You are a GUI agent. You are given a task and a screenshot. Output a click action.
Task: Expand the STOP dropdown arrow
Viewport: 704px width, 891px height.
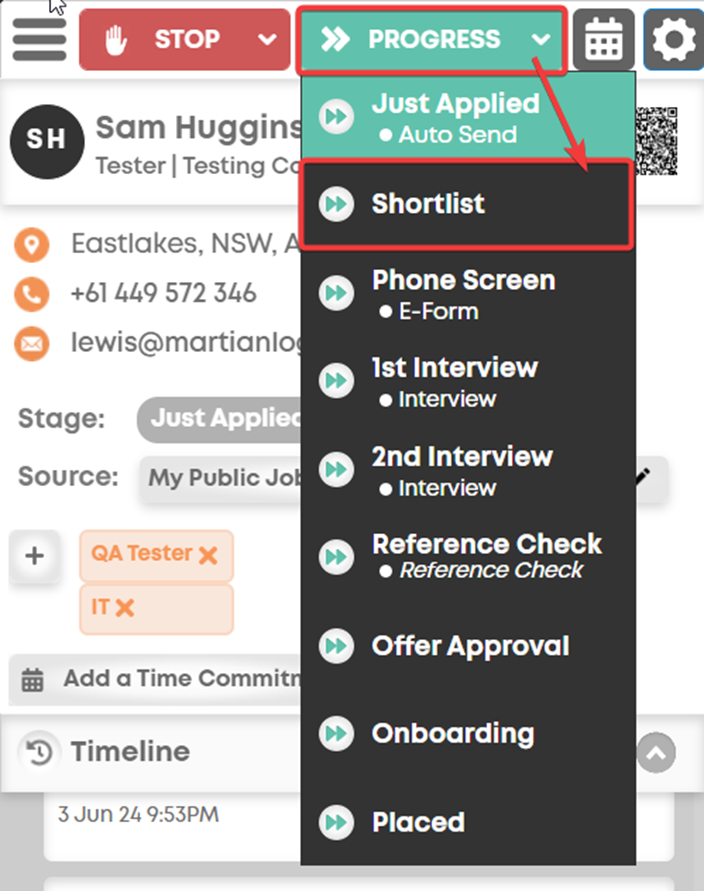(267, 39)
